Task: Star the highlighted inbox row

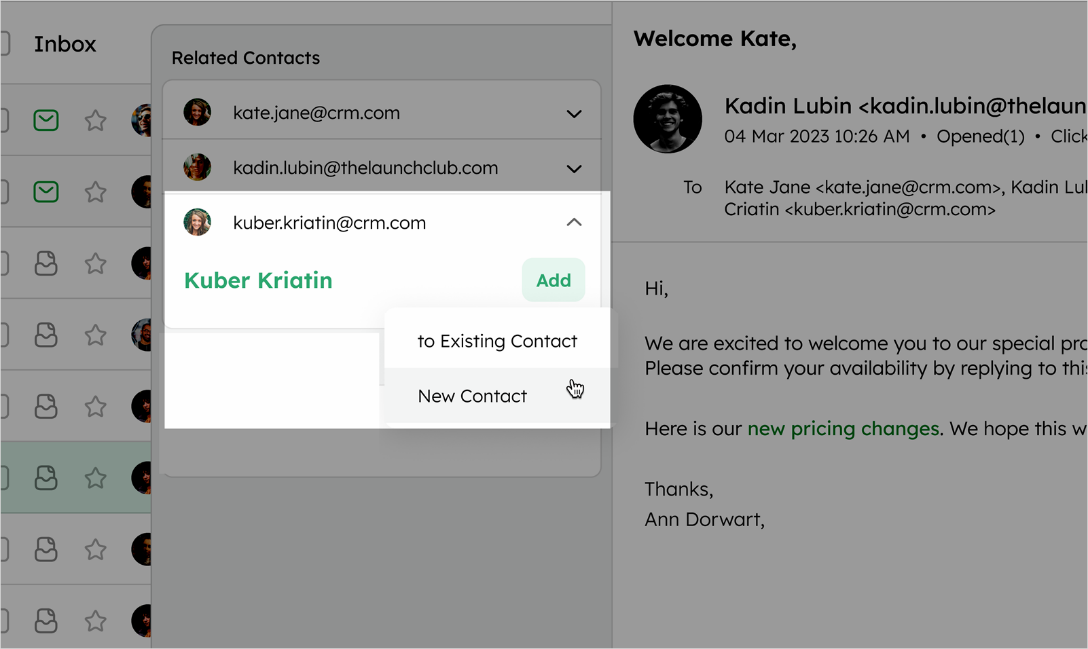Action: click(95, 478)
